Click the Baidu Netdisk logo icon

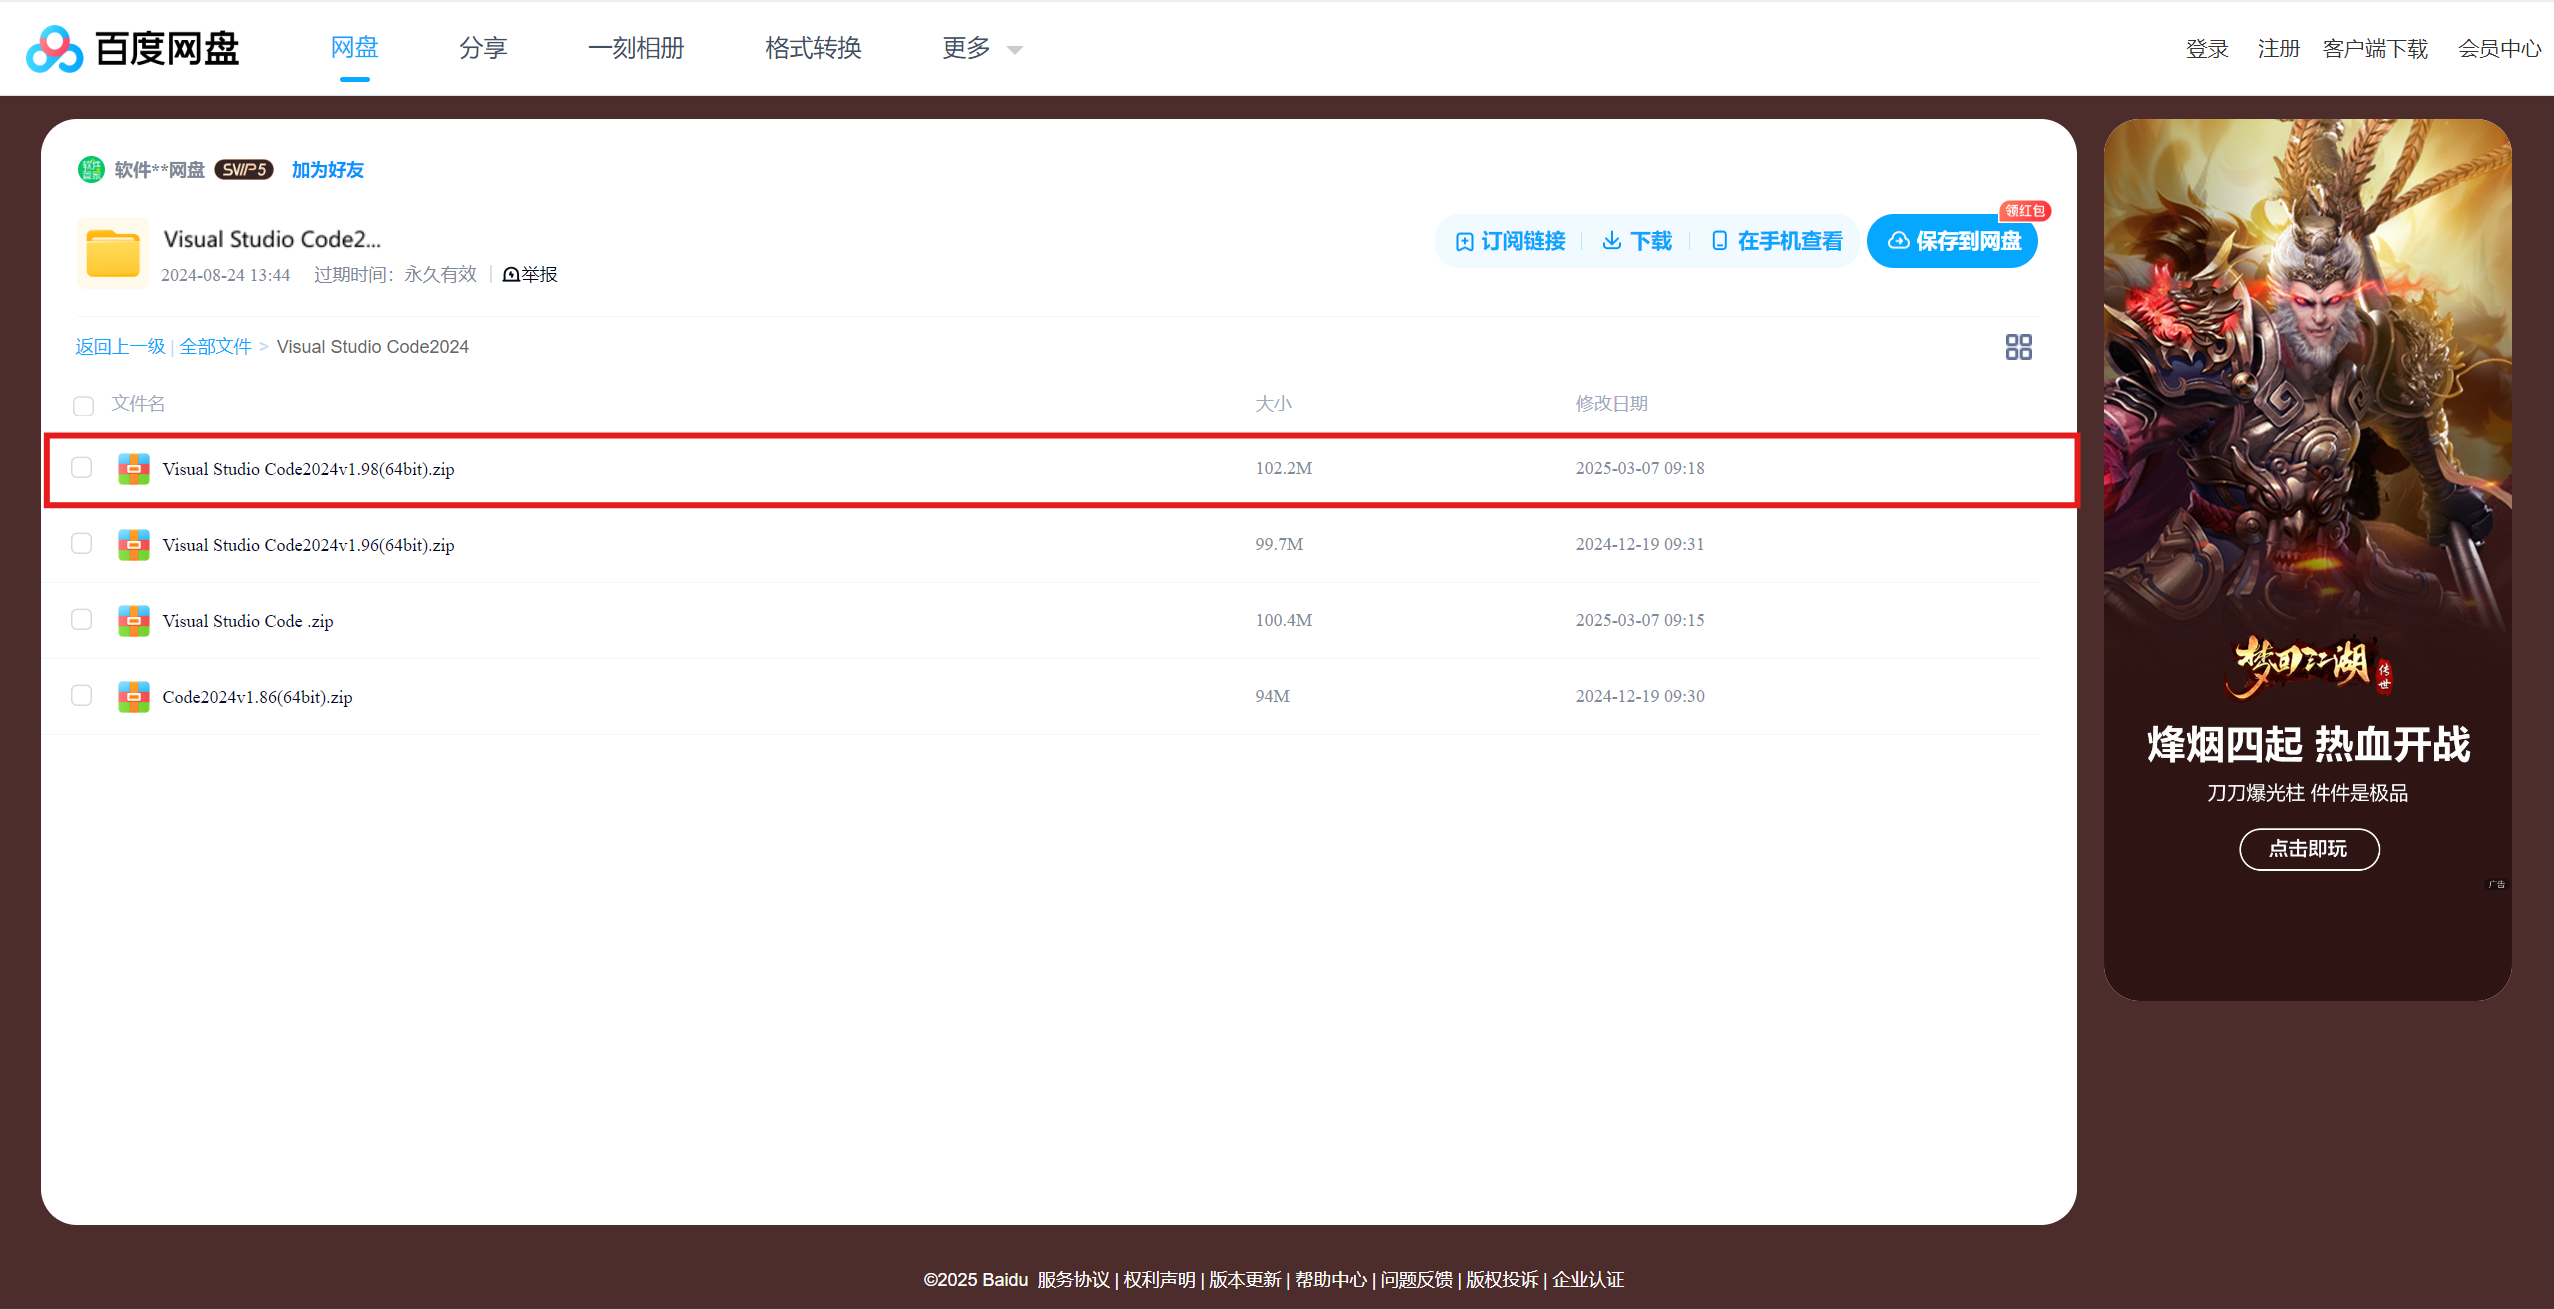click(54, 49)
